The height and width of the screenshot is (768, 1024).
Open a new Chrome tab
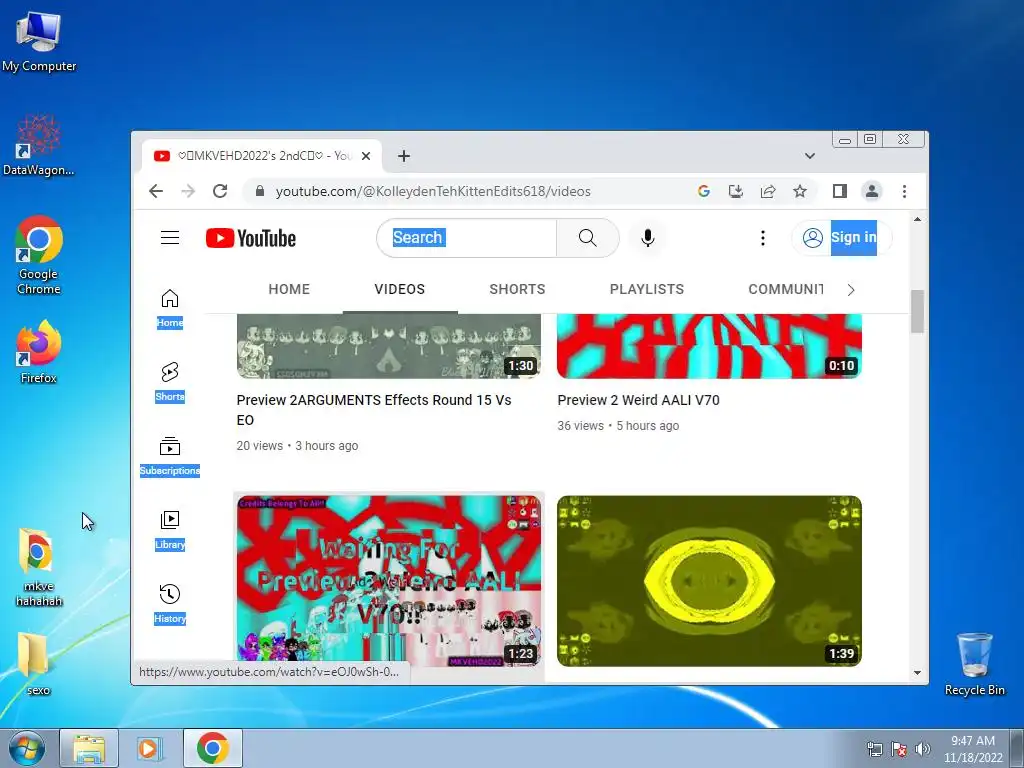(x=404, y=156)
